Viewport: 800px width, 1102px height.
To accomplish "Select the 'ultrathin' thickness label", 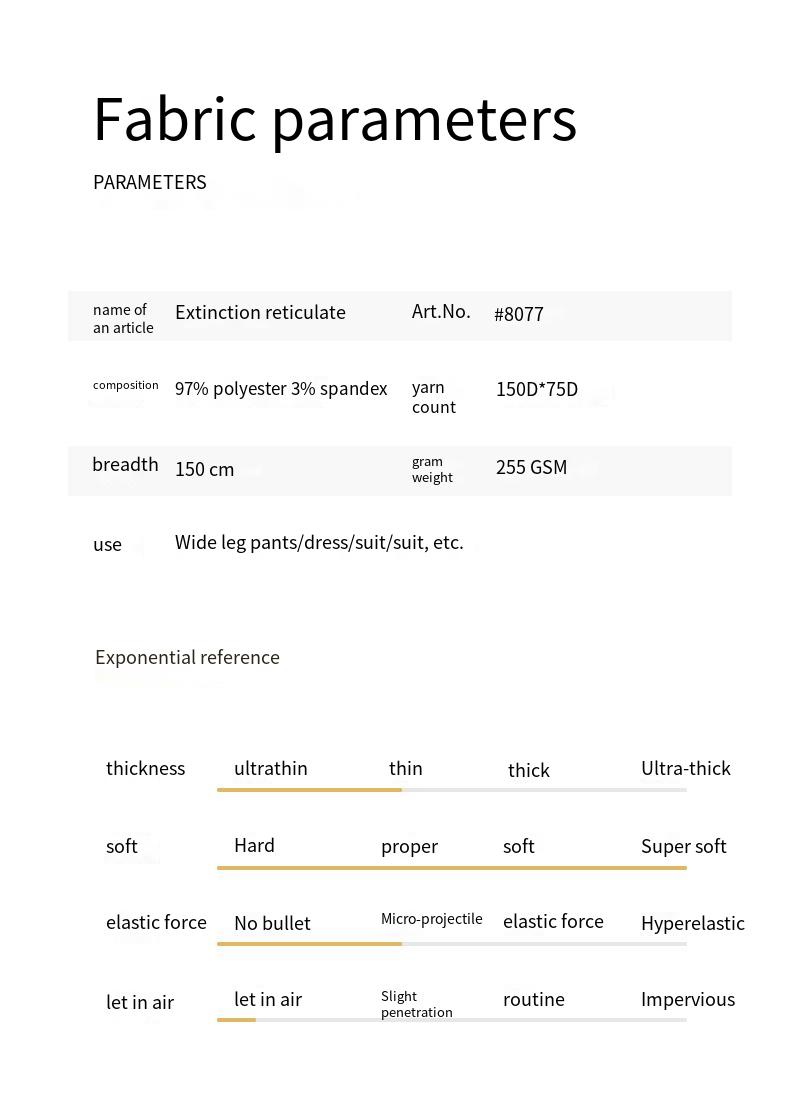I will (x=270, y=768).
